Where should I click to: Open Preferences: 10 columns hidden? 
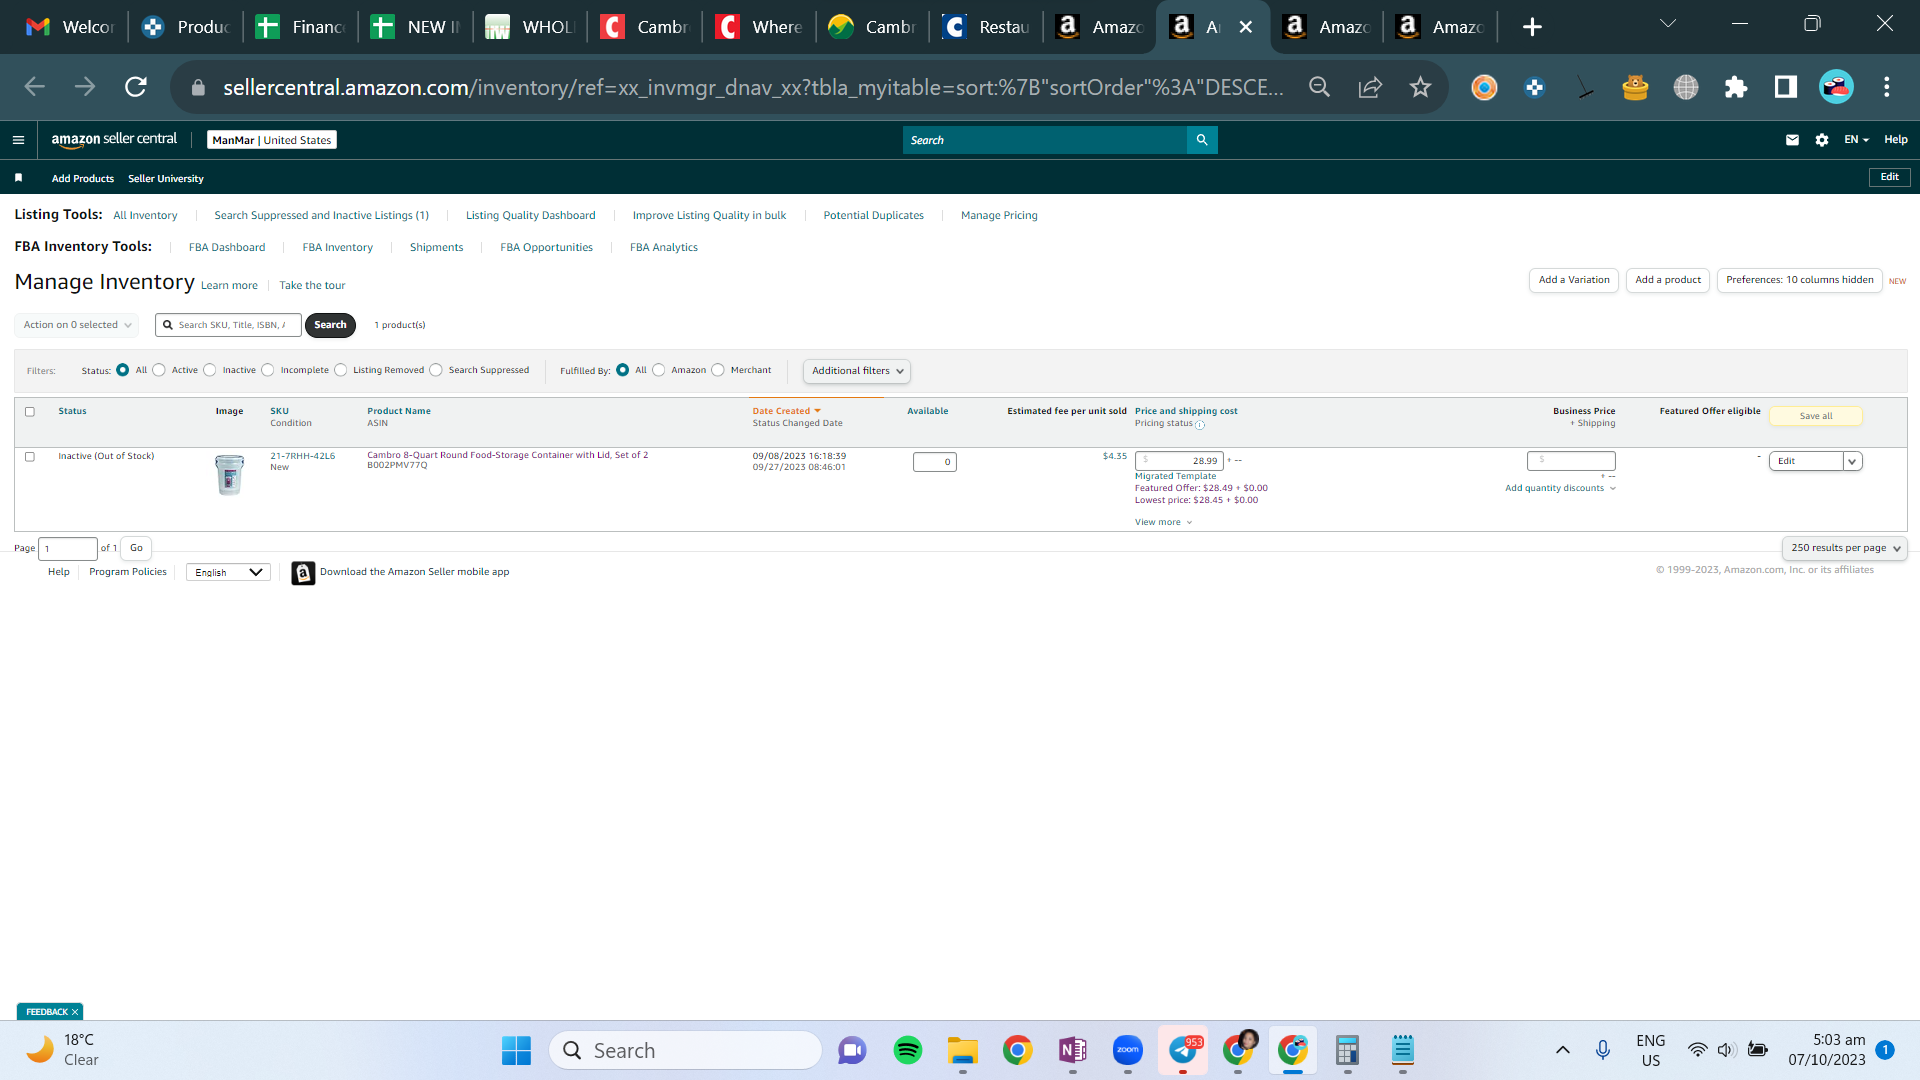click(x=1800, y=280)
